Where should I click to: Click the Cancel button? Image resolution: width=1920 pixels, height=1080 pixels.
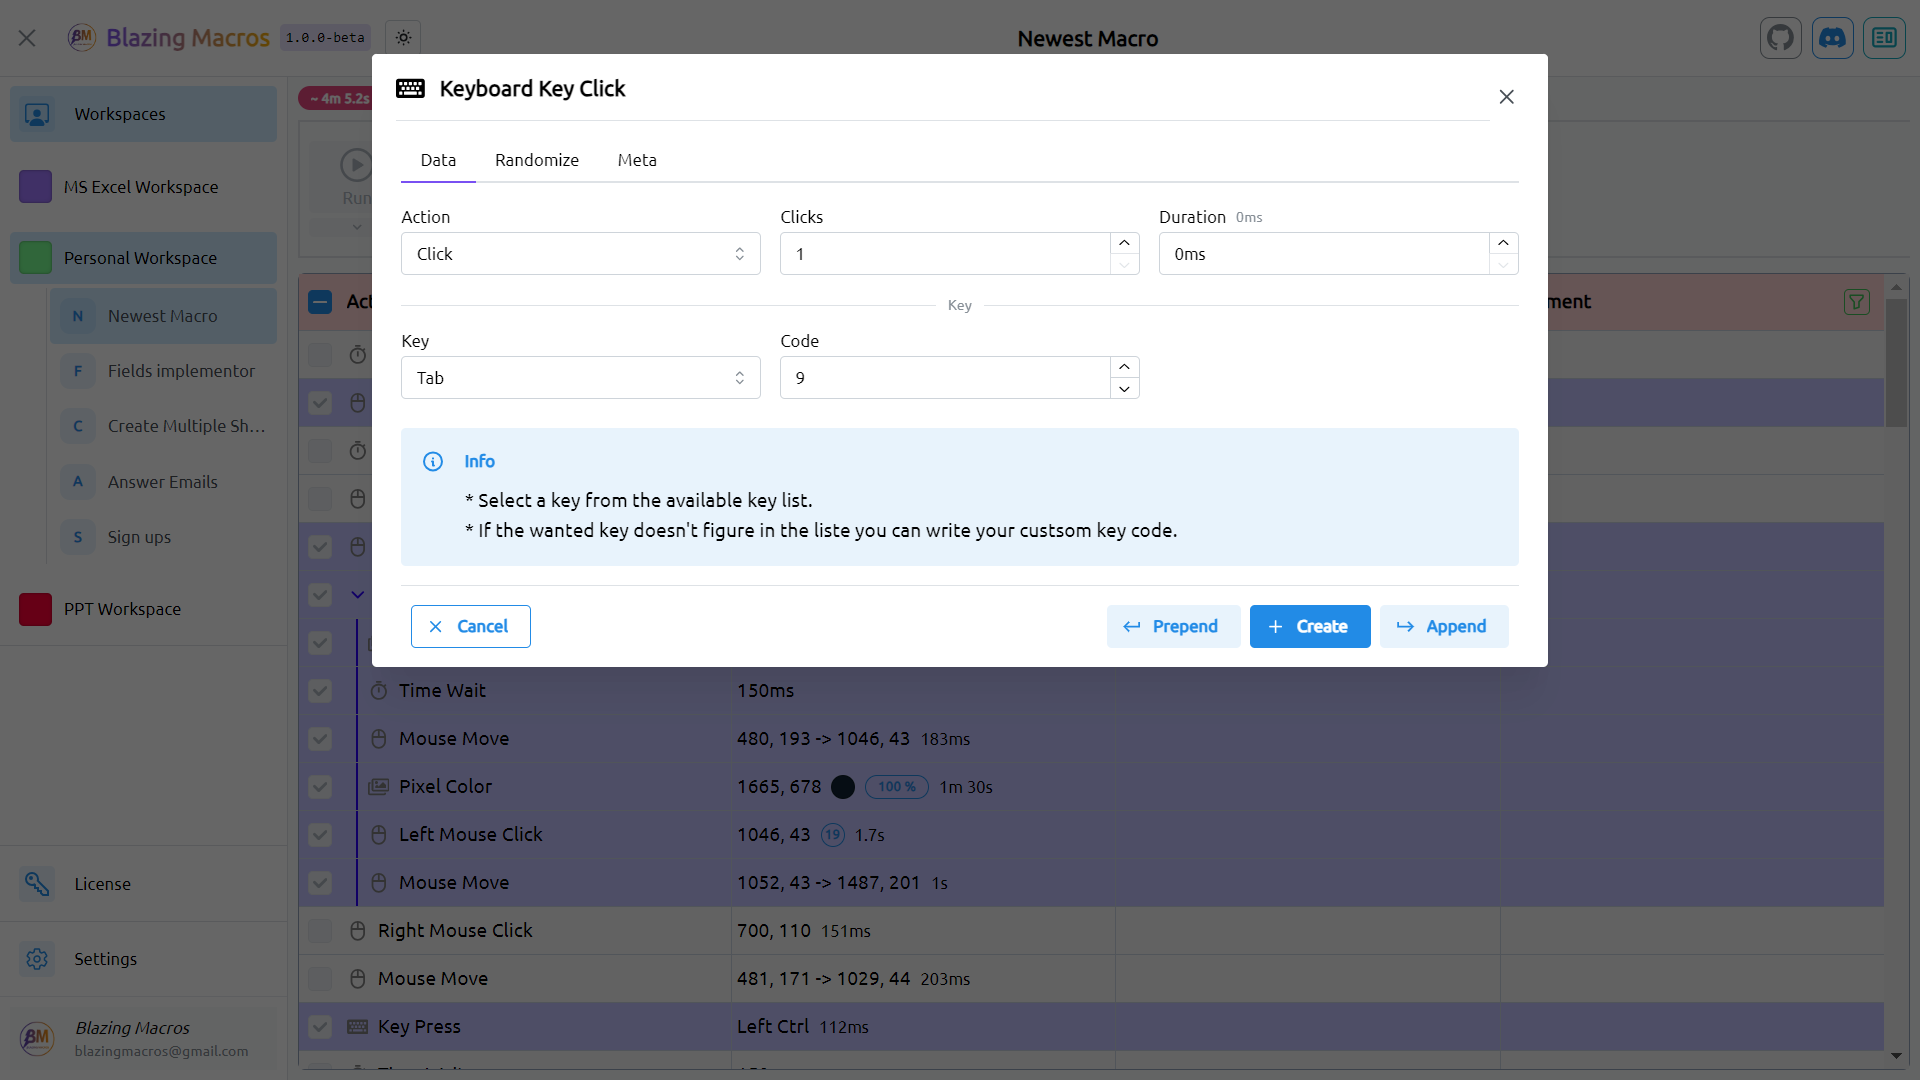(470, 626)
